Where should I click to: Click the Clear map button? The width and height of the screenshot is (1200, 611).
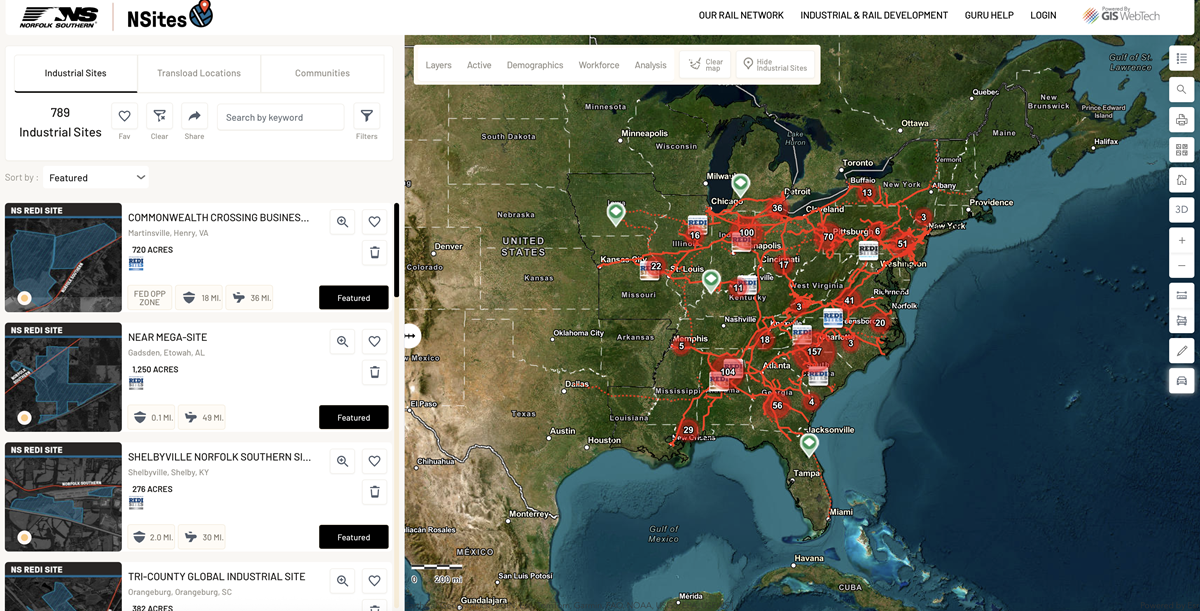(705, 64)
